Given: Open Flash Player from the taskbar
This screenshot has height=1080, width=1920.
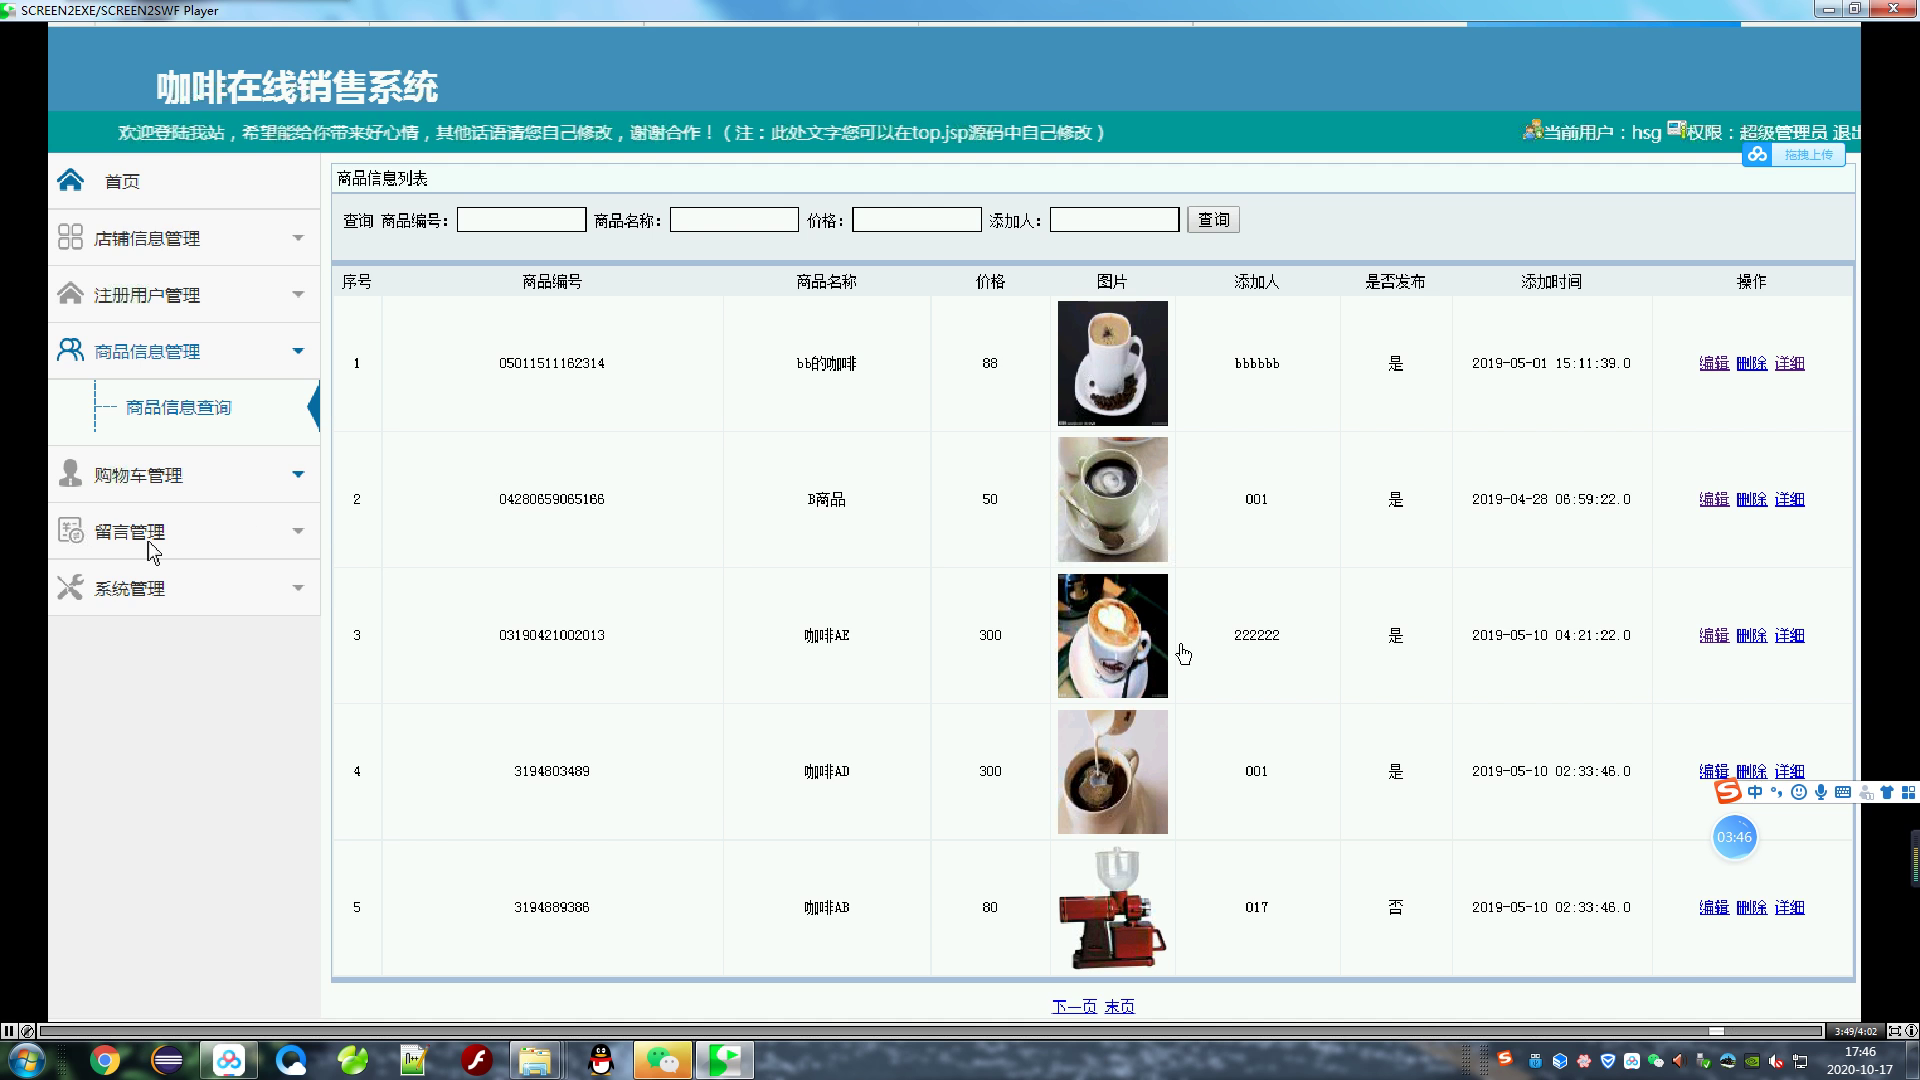Looking at the screenshot, I should pyautogui.click(x=476, y=1060).
